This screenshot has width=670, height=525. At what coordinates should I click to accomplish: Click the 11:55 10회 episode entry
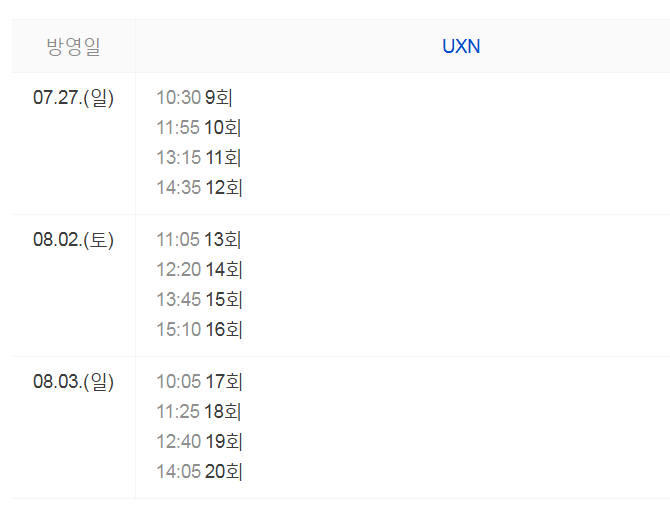pyautogui.click(x=199, y=128)
